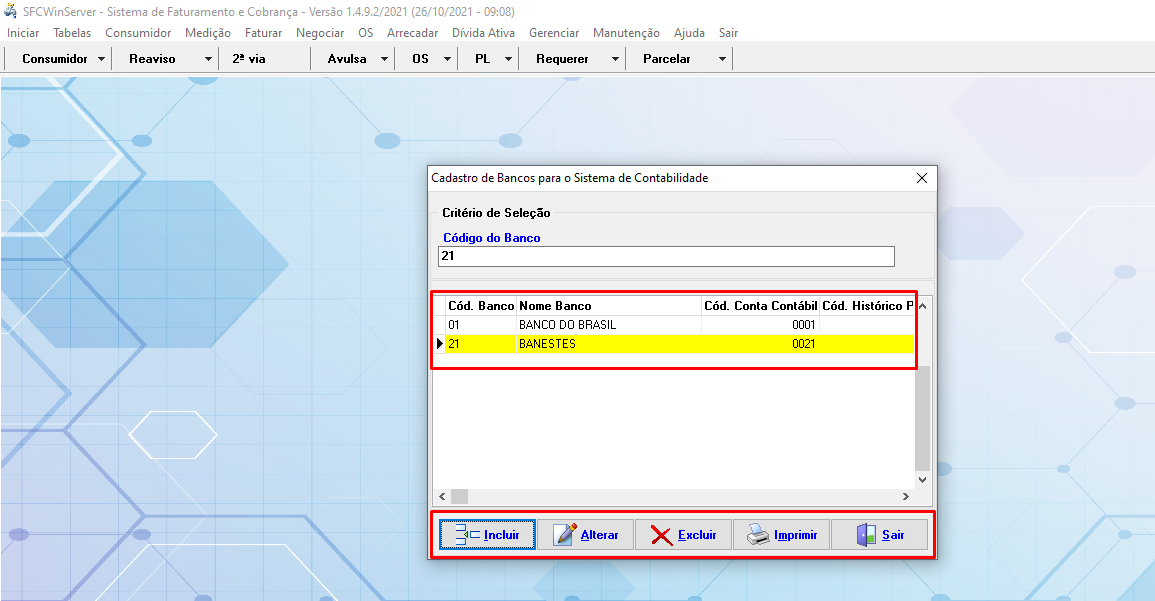1155x601 pixels.
Task: Select the BANCO DO BRASIL row
Action: point(567,325)
